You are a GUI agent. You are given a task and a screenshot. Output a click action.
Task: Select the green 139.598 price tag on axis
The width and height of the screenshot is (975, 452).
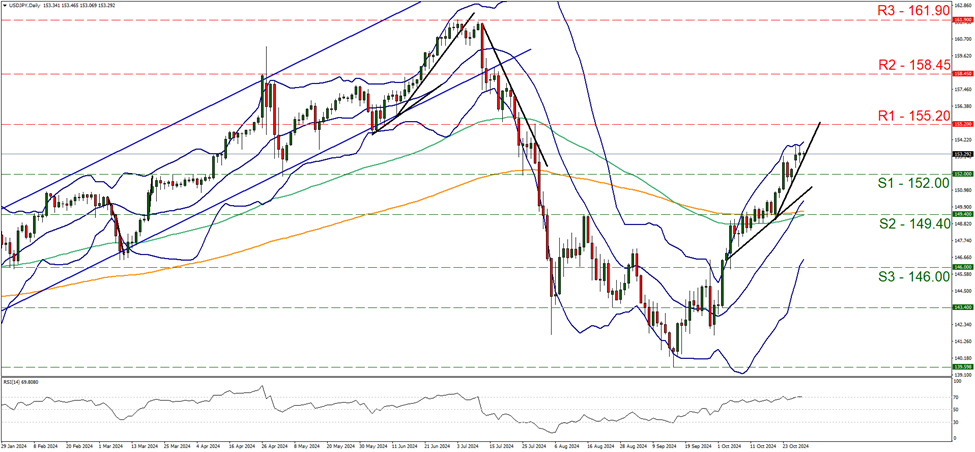pyautogui.click(x=963, y=367)
